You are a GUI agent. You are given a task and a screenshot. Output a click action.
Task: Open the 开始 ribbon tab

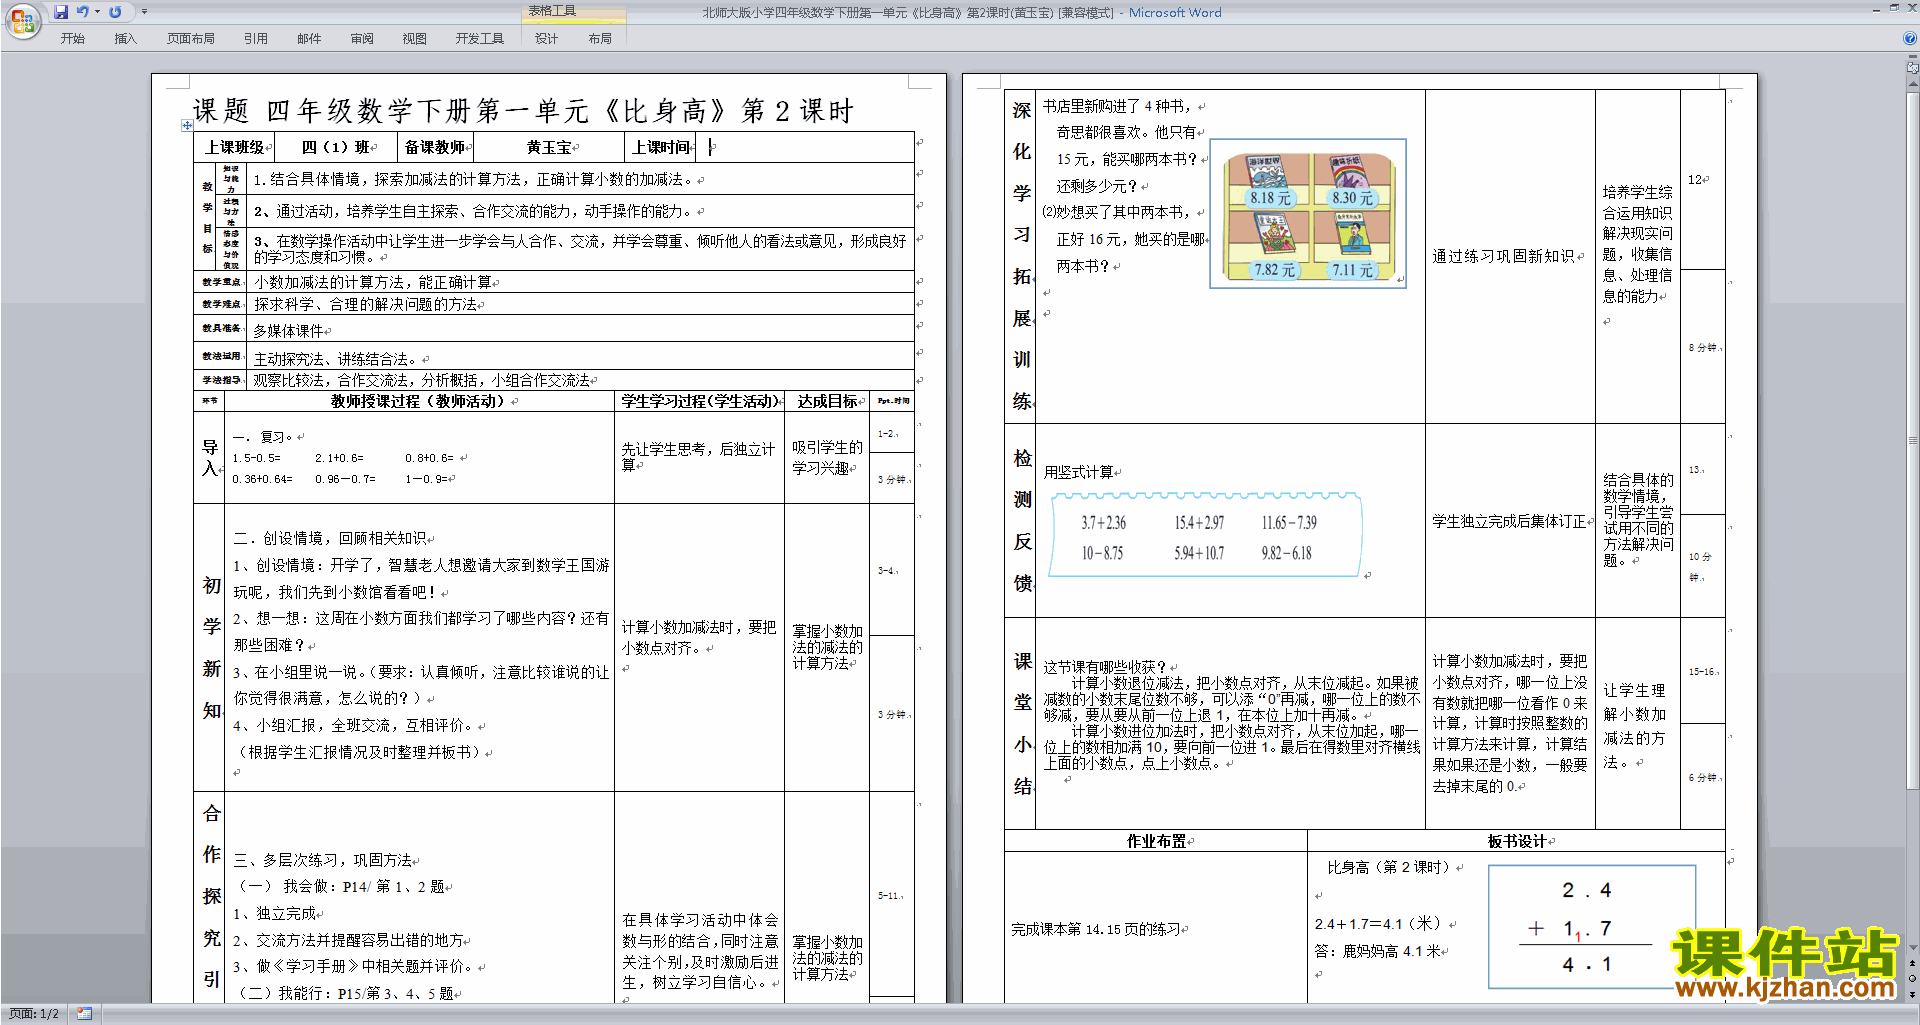click(x=72, y=38)
